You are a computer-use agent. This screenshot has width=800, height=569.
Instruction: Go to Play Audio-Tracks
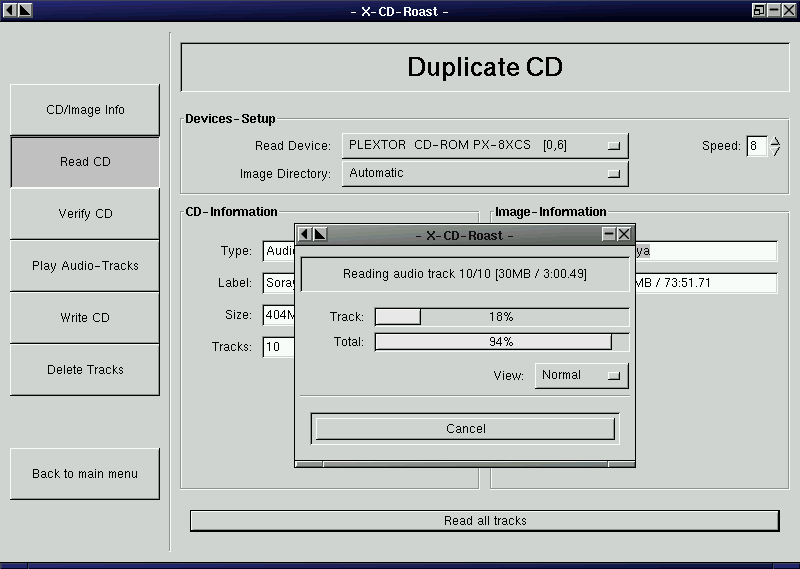pos(85,266)
